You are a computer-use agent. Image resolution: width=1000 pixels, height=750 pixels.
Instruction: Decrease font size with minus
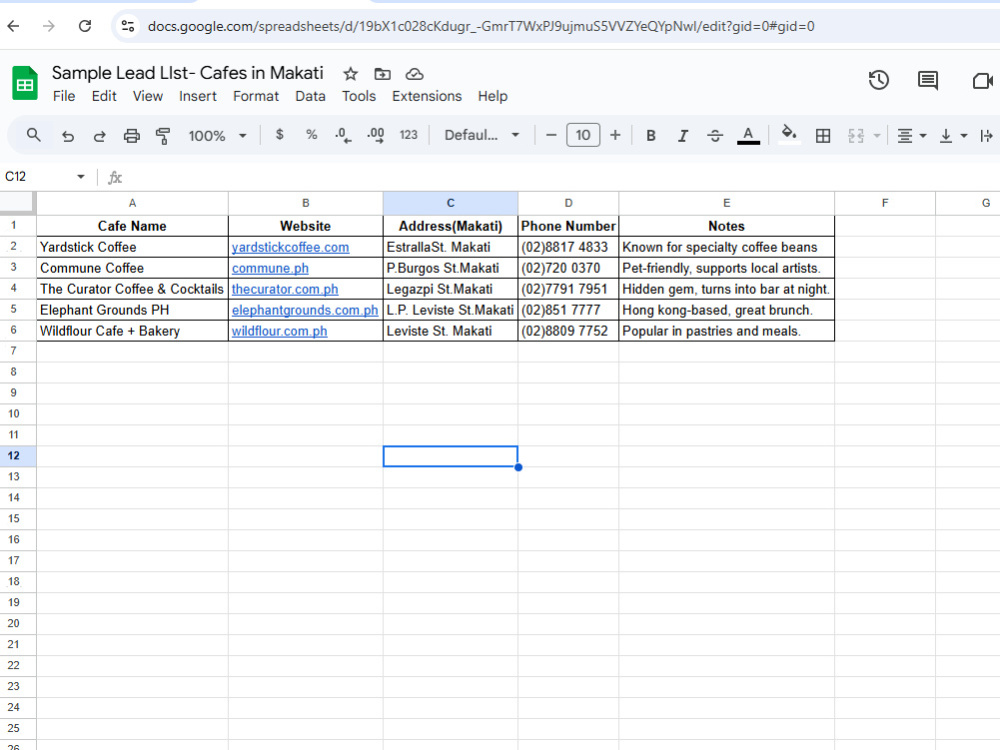point(552,135)
